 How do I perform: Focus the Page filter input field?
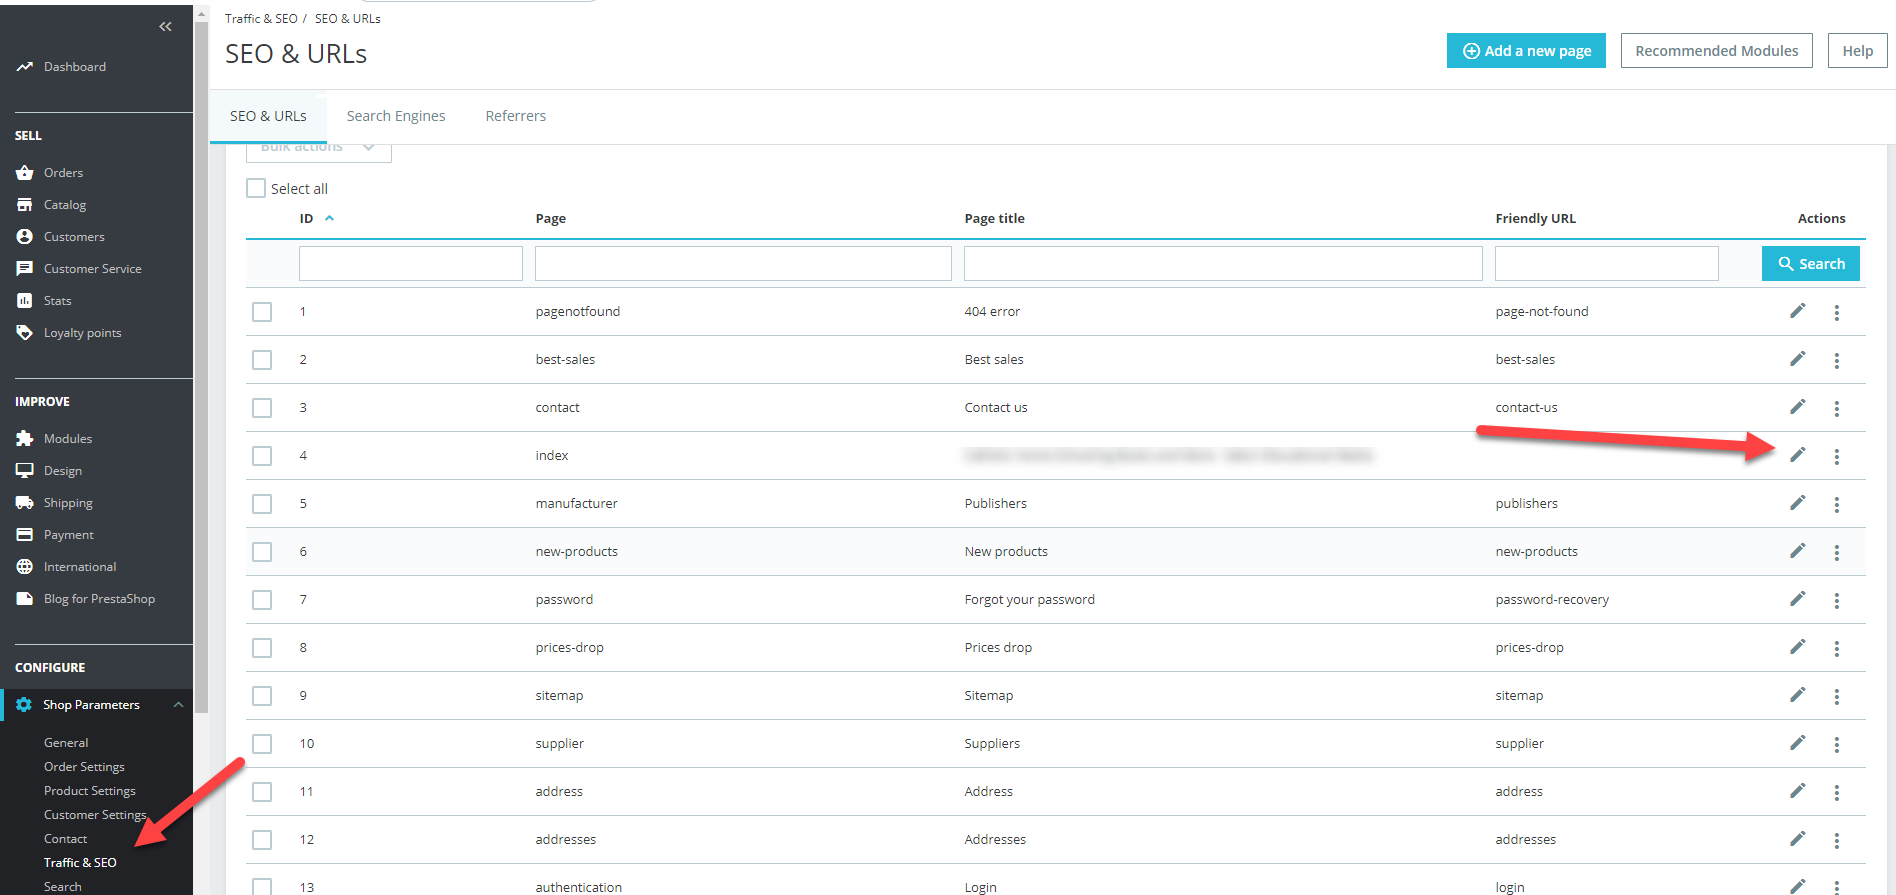coord(743,264)
